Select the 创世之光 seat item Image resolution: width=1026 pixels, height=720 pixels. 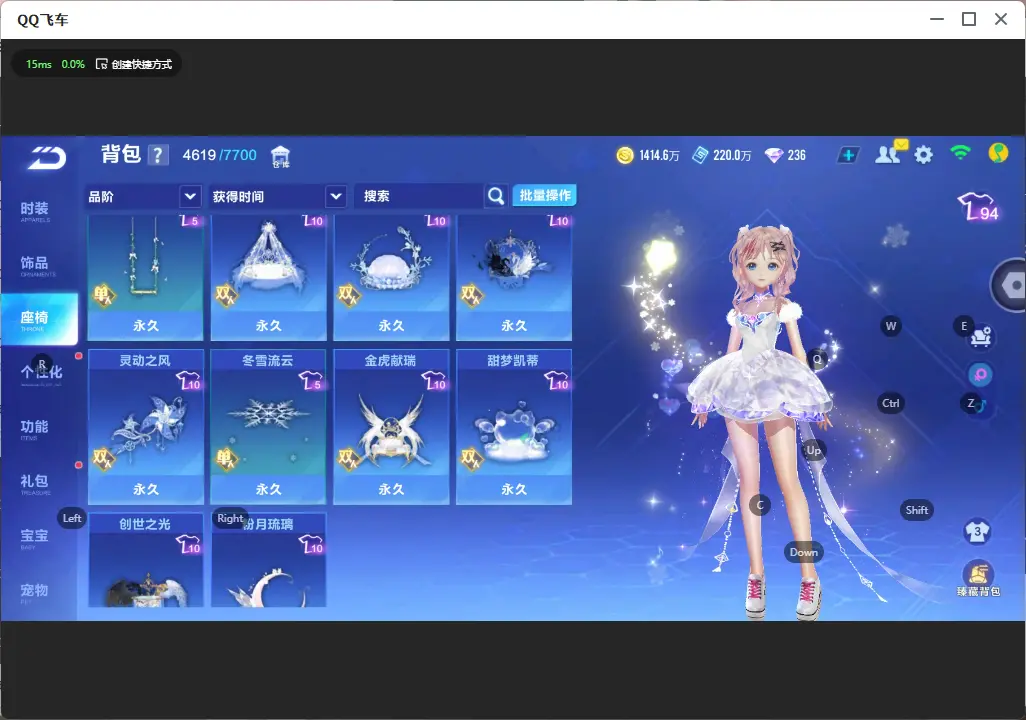pos(145,560)
